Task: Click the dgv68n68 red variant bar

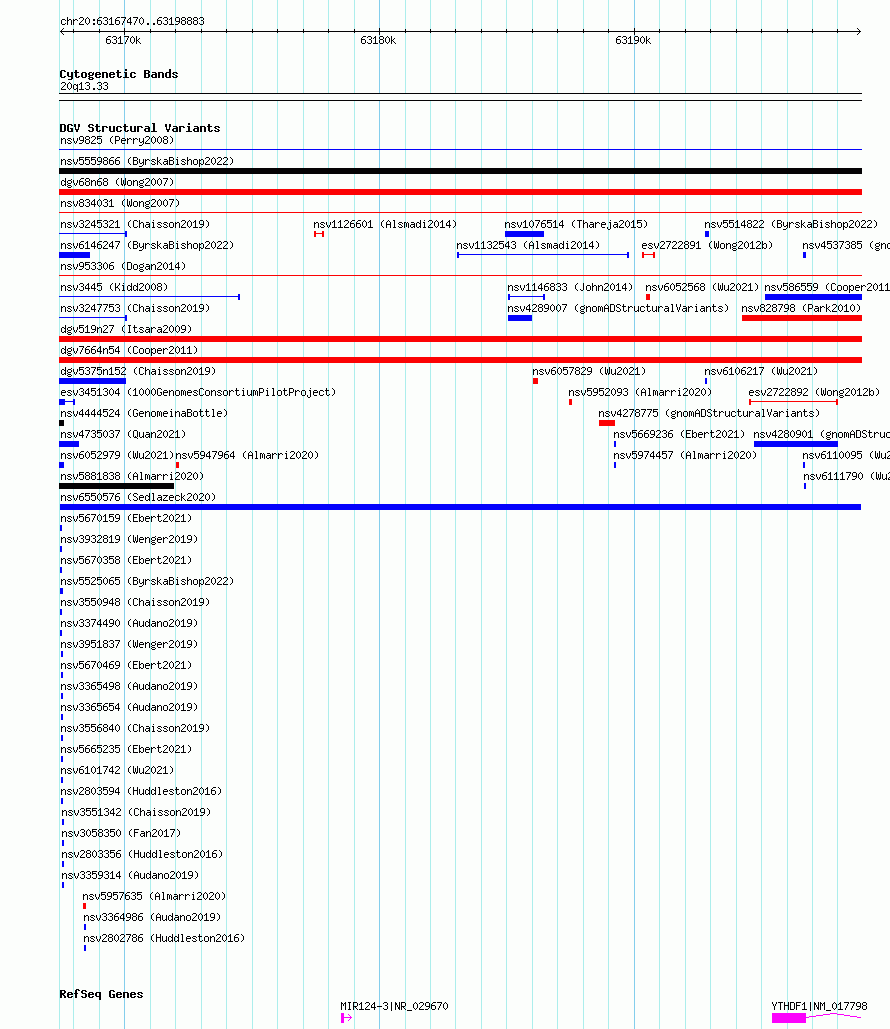Action: (460, 192)
